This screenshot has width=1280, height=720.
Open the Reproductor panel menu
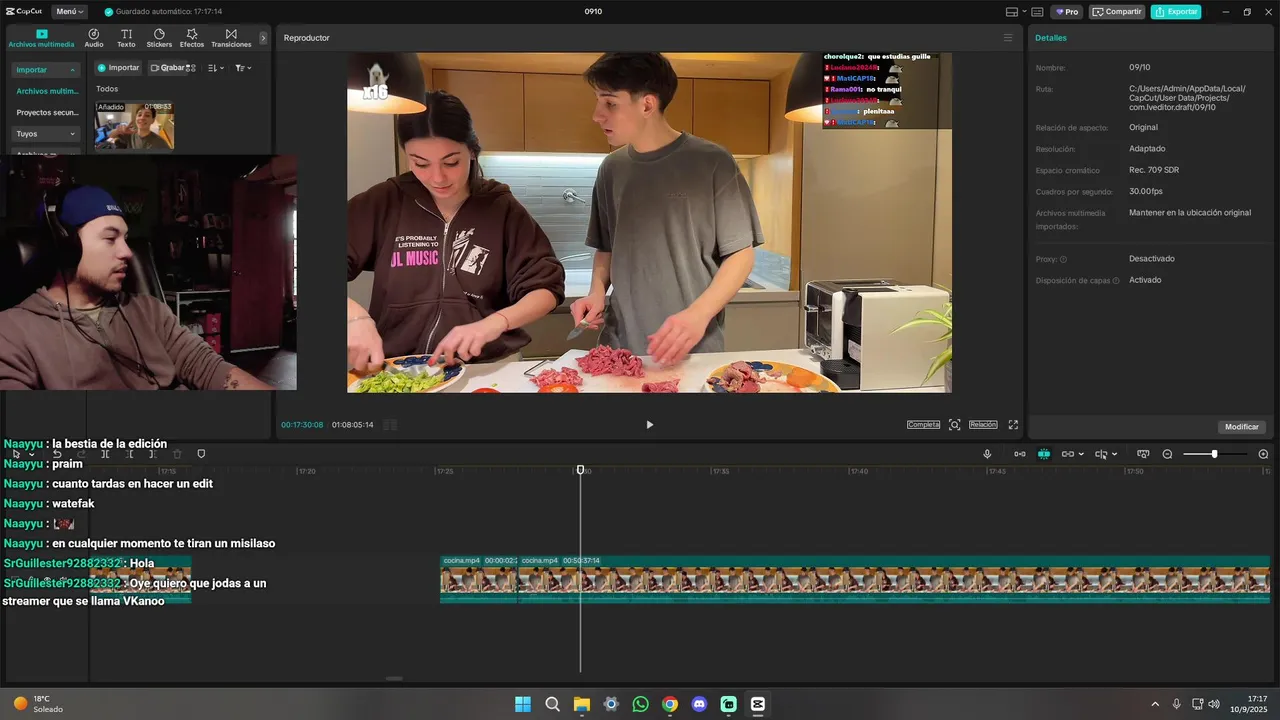point(1008,38)
